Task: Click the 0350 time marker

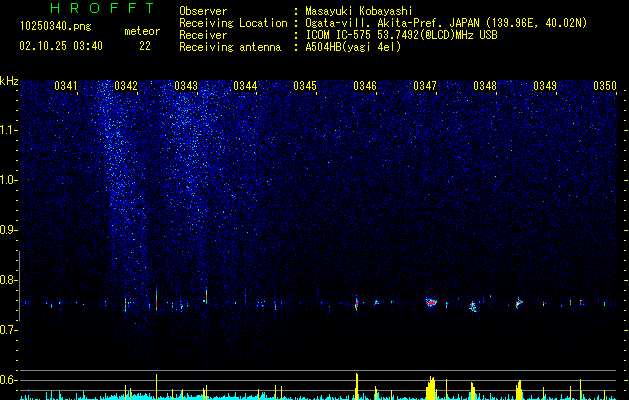Action: tap(605, 86)
